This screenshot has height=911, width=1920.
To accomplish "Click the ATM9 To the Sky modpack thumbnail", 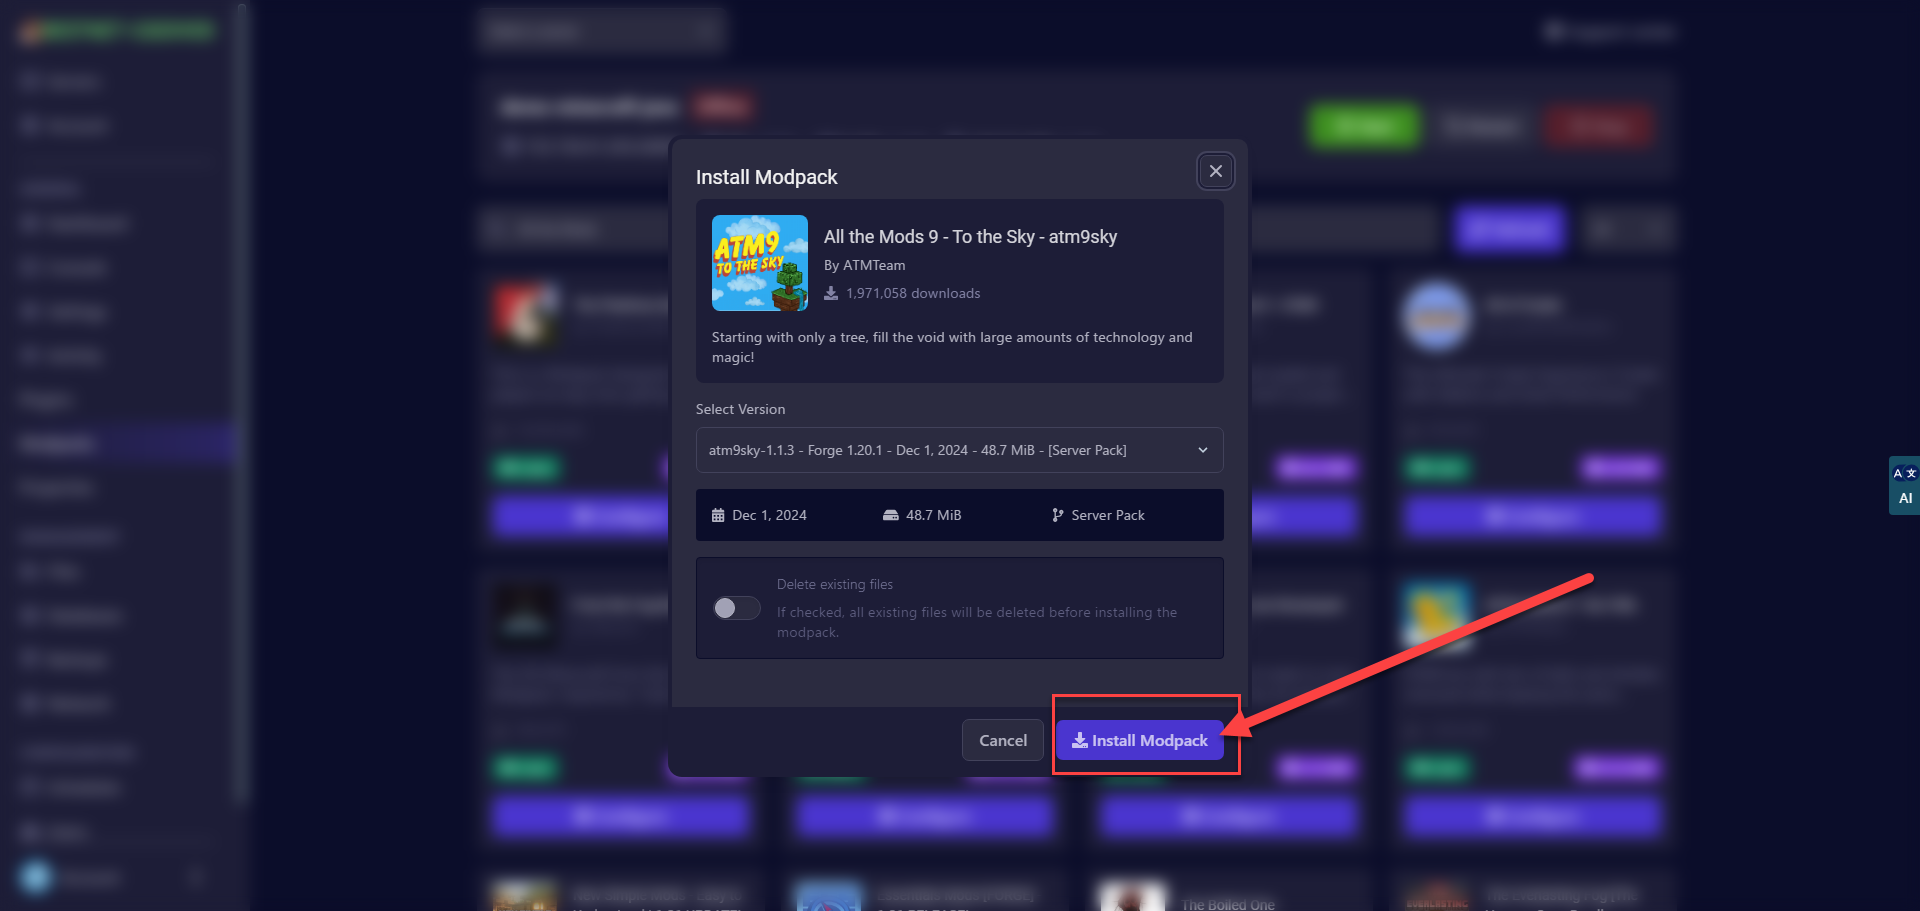I will (x=760, y=263).
